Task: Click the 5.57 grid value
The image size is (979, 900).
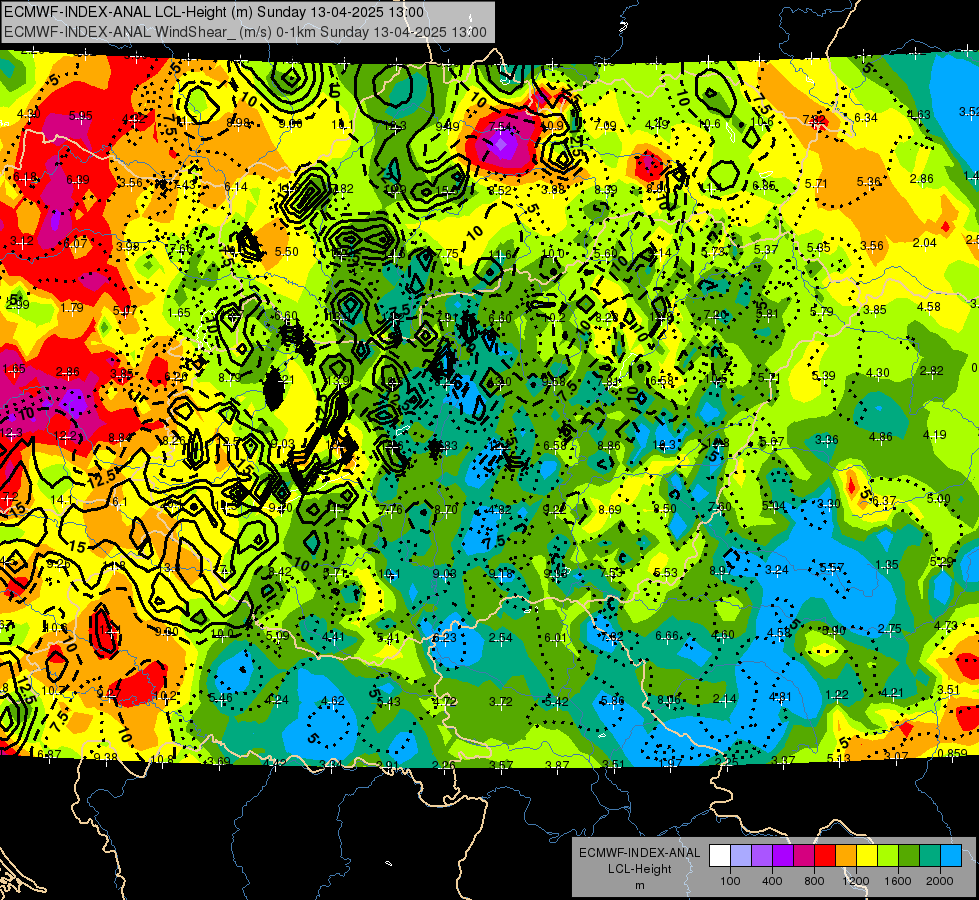Action: tap(832, 568)
